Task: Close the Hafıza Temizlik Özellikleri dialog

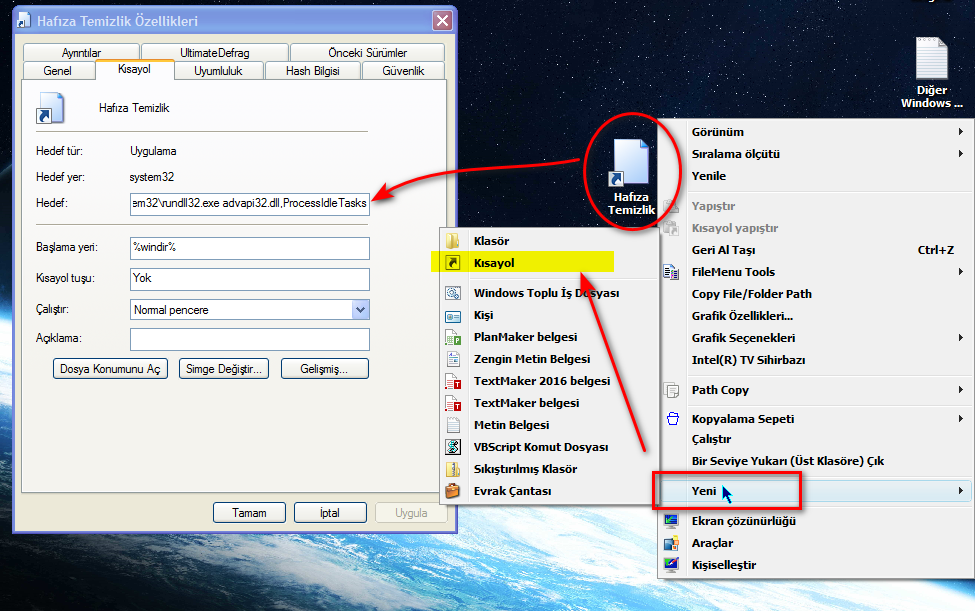Action: pos(442,21)
